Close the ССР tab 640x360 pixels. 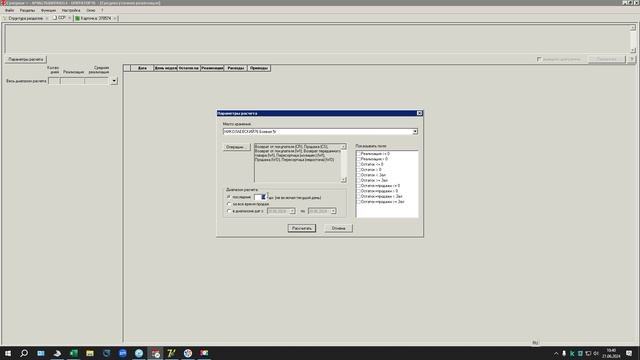[69, 18]
